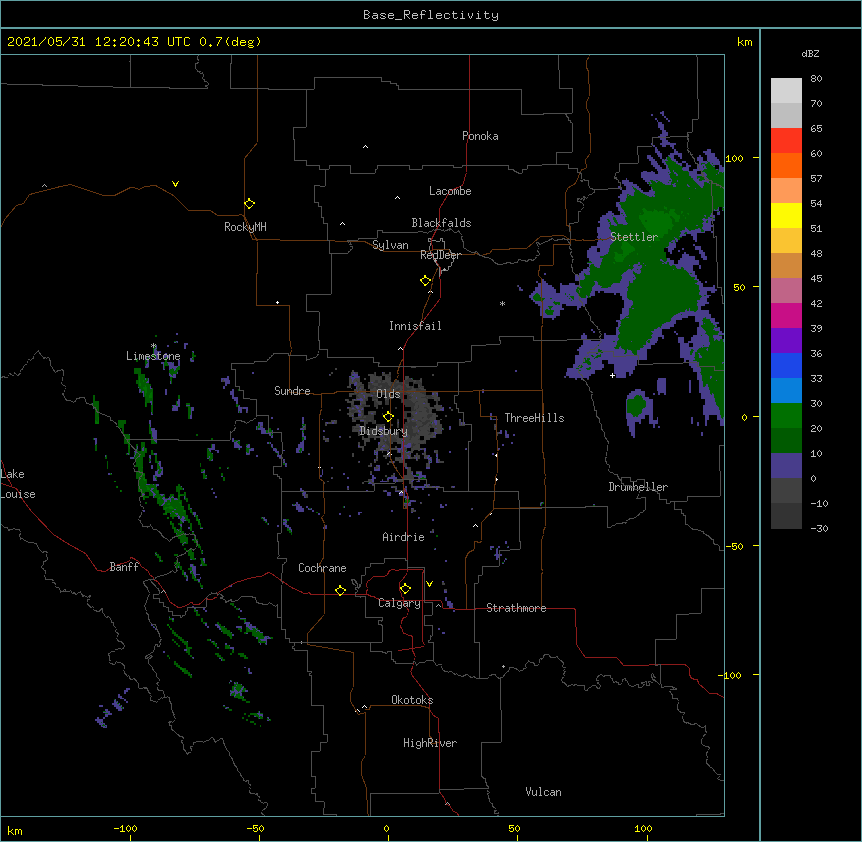Select the yellow diamond marker south of RedDeer
Screen dimensions: 862x842
click(426, 281)
